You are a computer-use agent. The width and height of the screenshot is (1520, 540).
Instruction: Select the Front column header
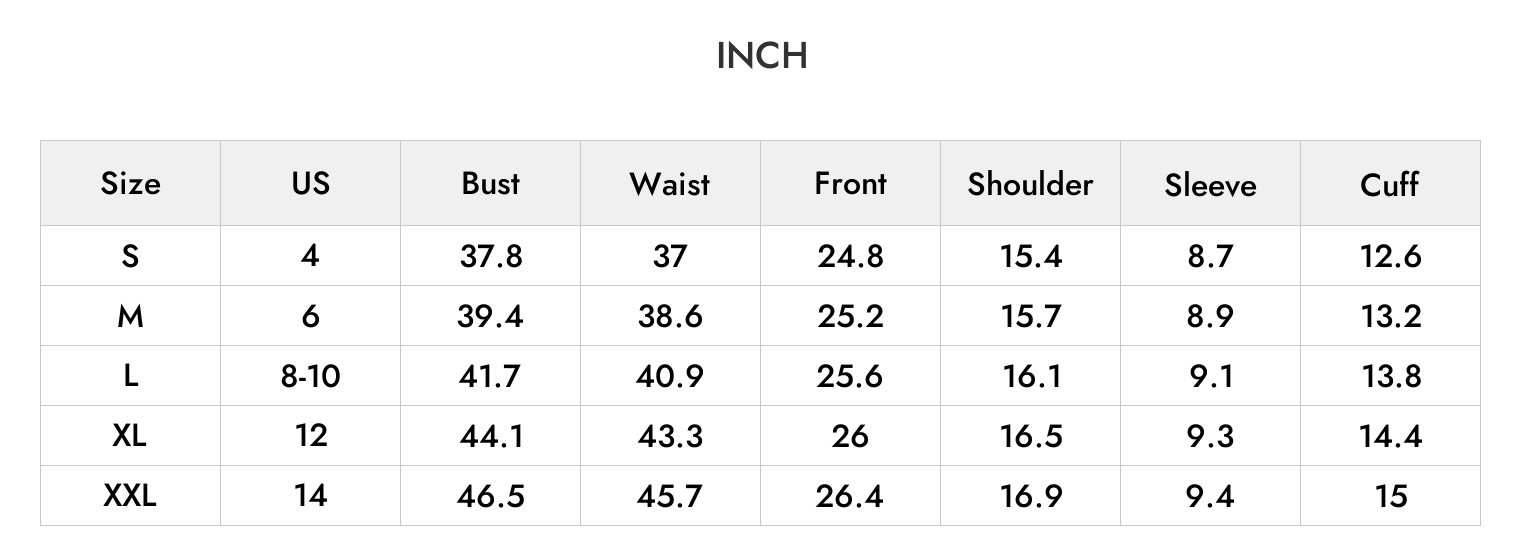pos(850,184)
